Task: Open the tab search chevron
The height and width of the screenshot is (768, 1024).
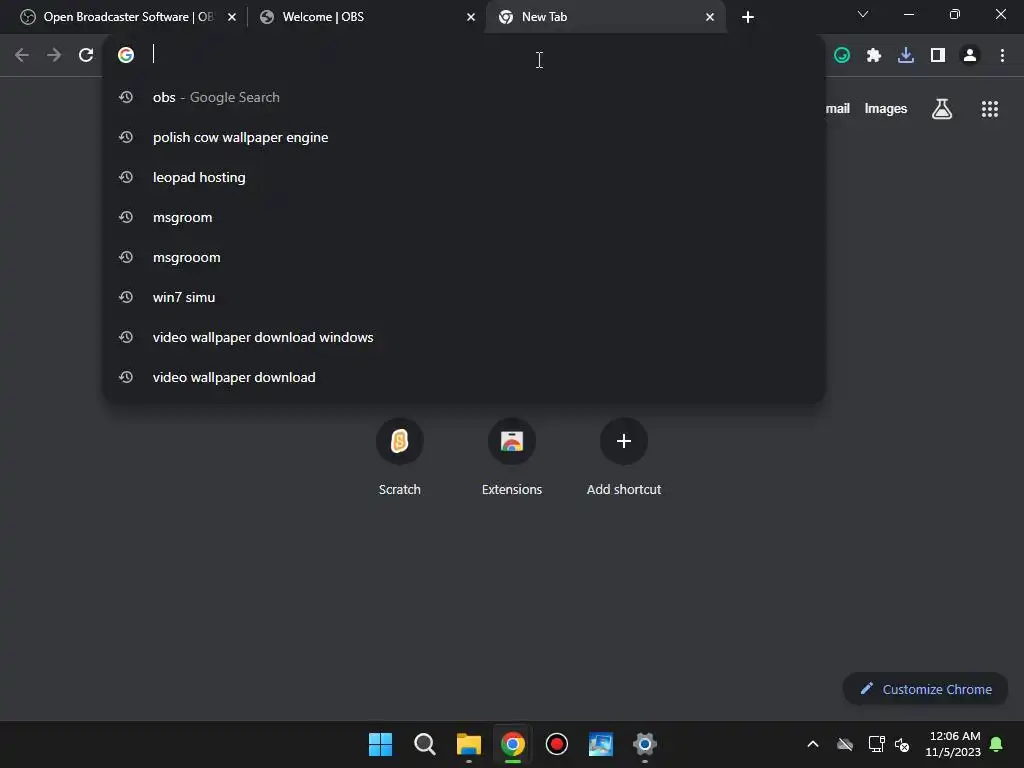Action: click(x=863, y=14)
